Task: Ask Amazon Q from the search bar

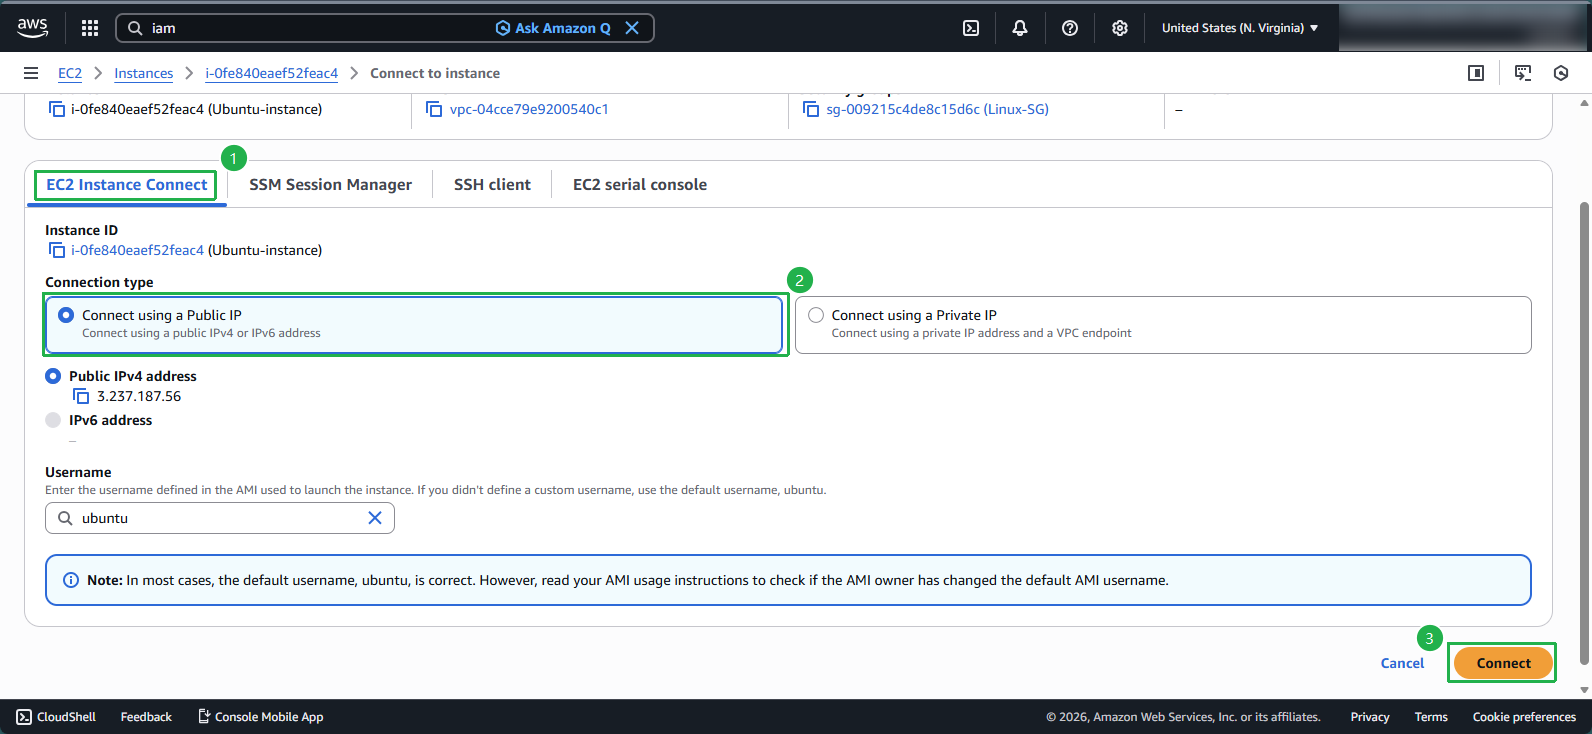Action: tap(553, 28)
